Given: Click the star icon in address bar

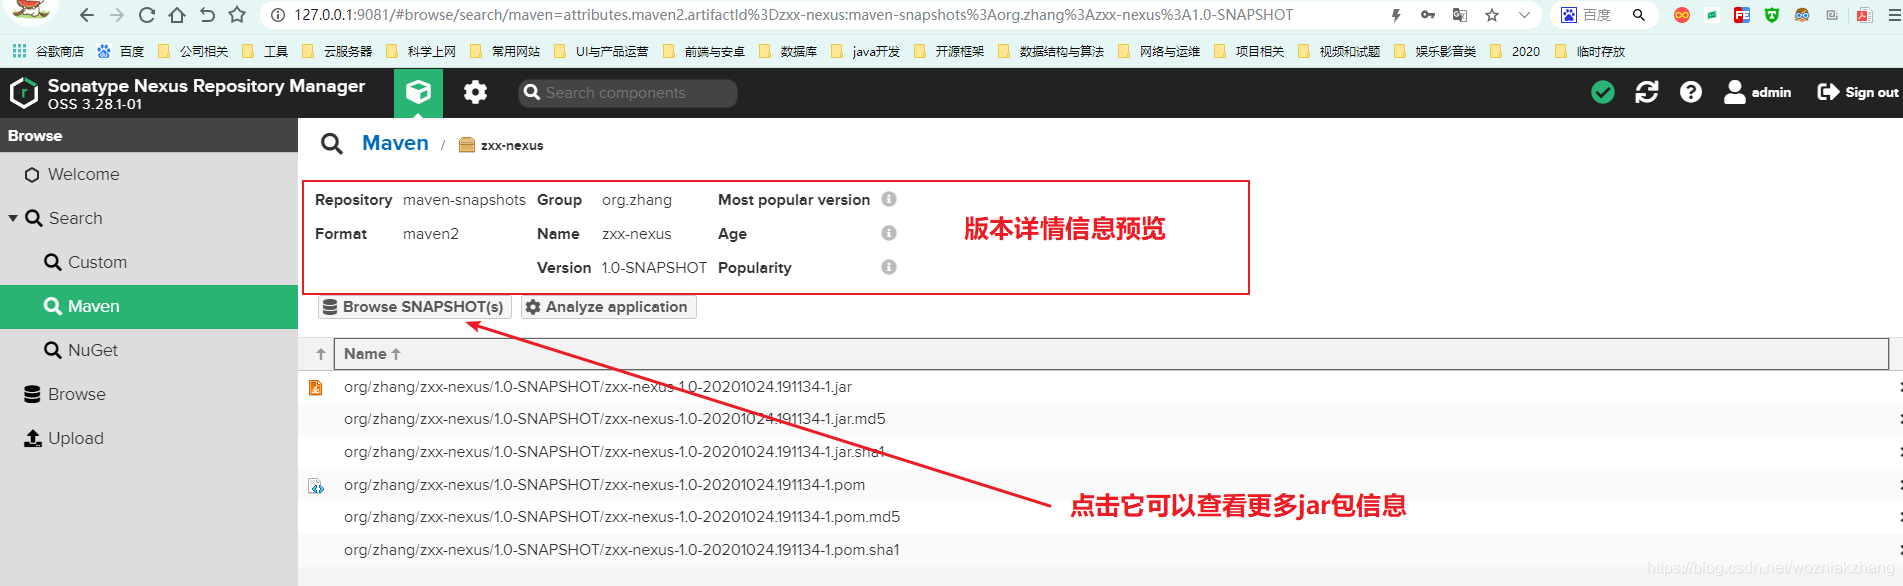Looking at the screenshot, I should (x=1492, y=15).
